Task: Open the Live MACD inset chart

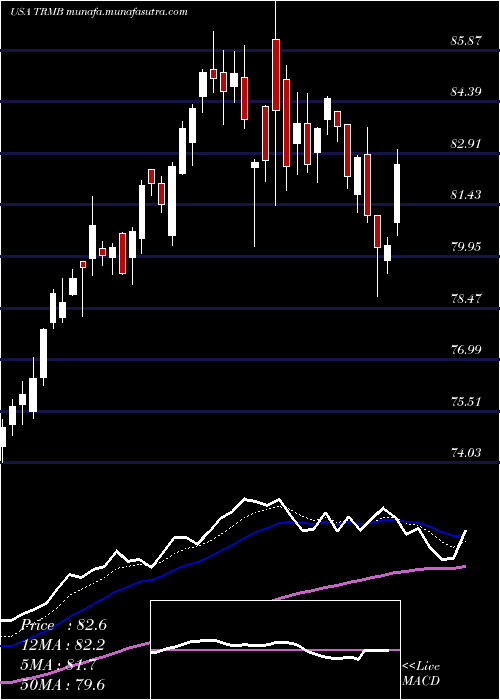Action: point(275,650)
